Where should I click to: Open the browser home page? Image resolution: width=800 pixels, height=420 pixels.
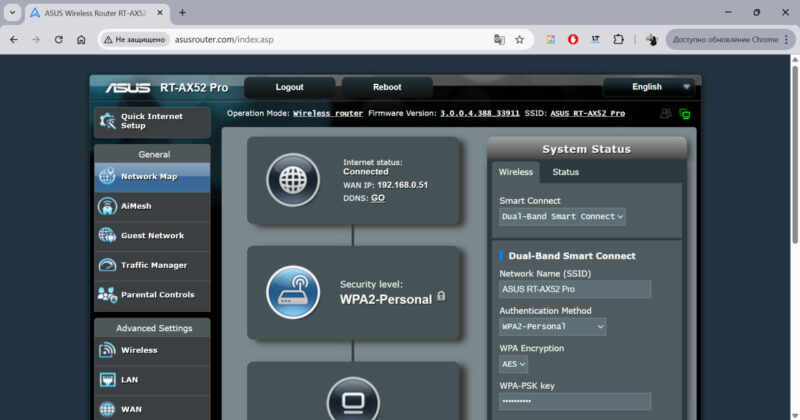(x=81, y=39)
